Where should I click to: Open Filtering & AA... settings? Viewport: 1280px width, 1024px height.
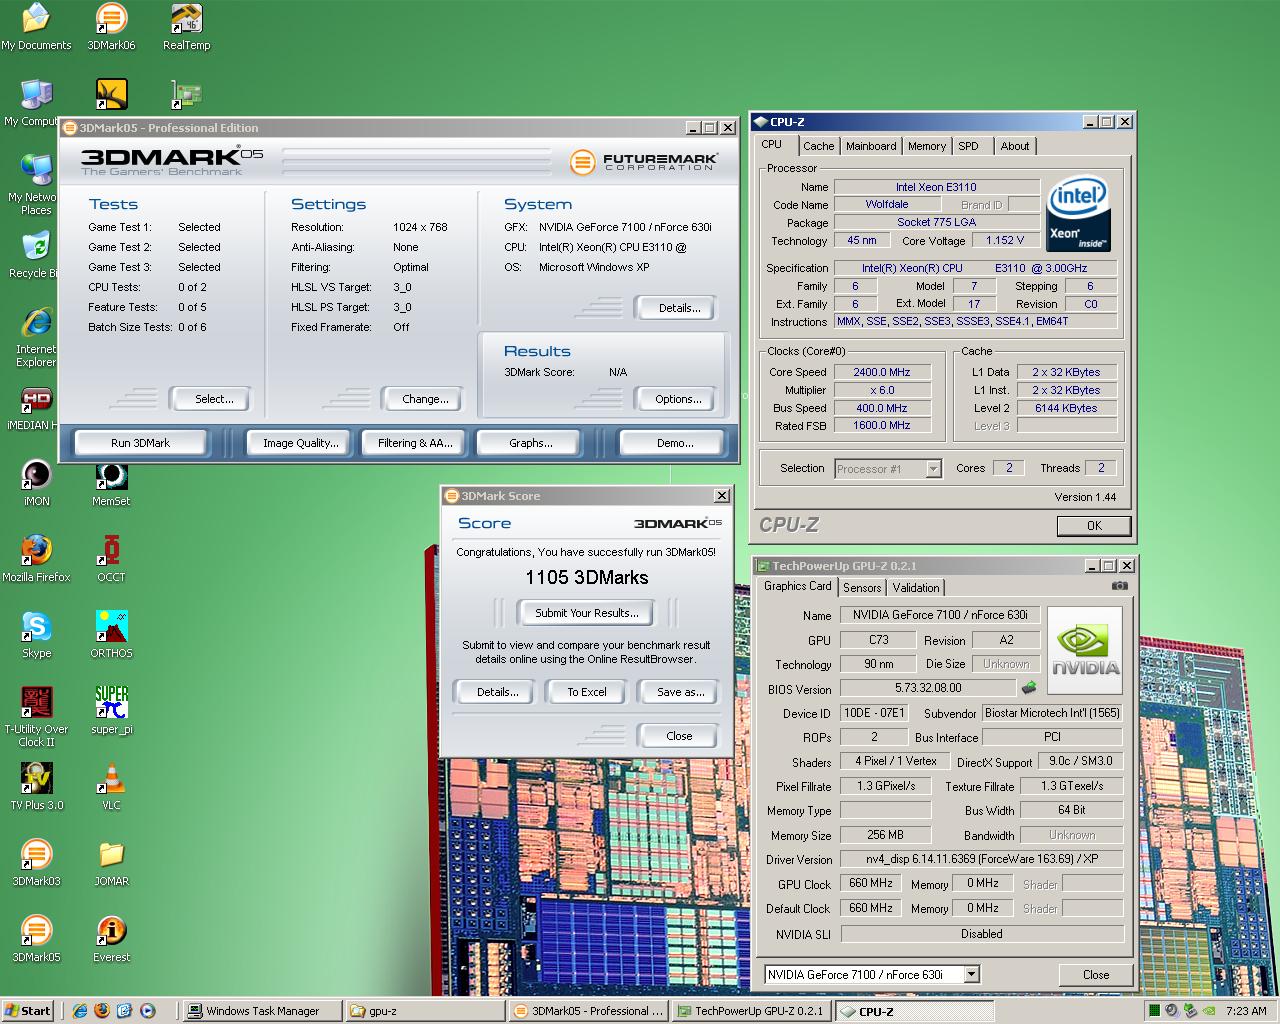pyautogui.click(x=415, y=443)
